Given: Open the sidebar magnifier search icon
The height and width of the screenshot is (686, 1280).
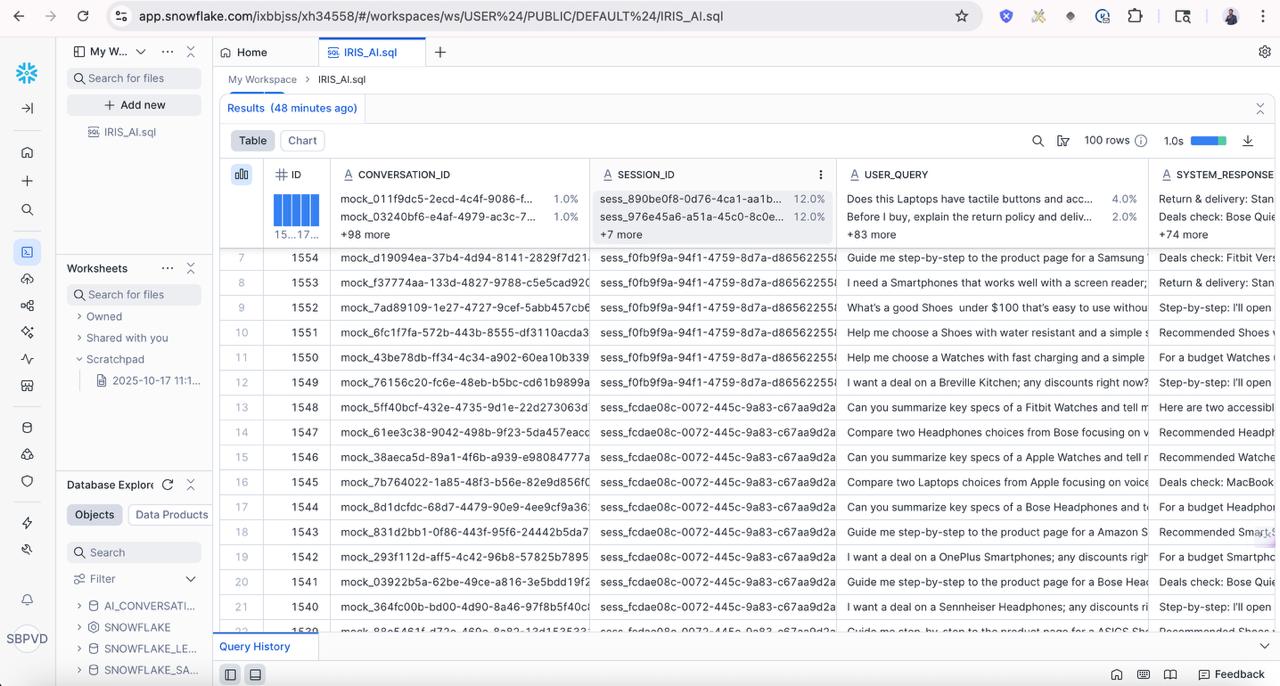Looking at the screenshot, I should coord(27,210).
